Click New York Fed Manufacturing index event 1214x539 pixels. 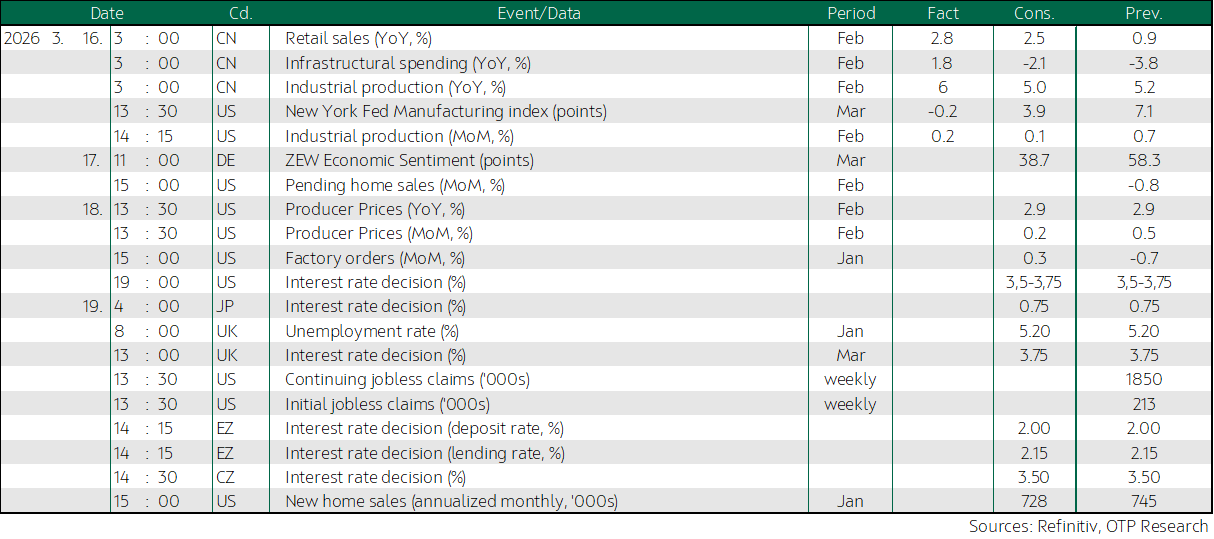click(x=445, y=112)
